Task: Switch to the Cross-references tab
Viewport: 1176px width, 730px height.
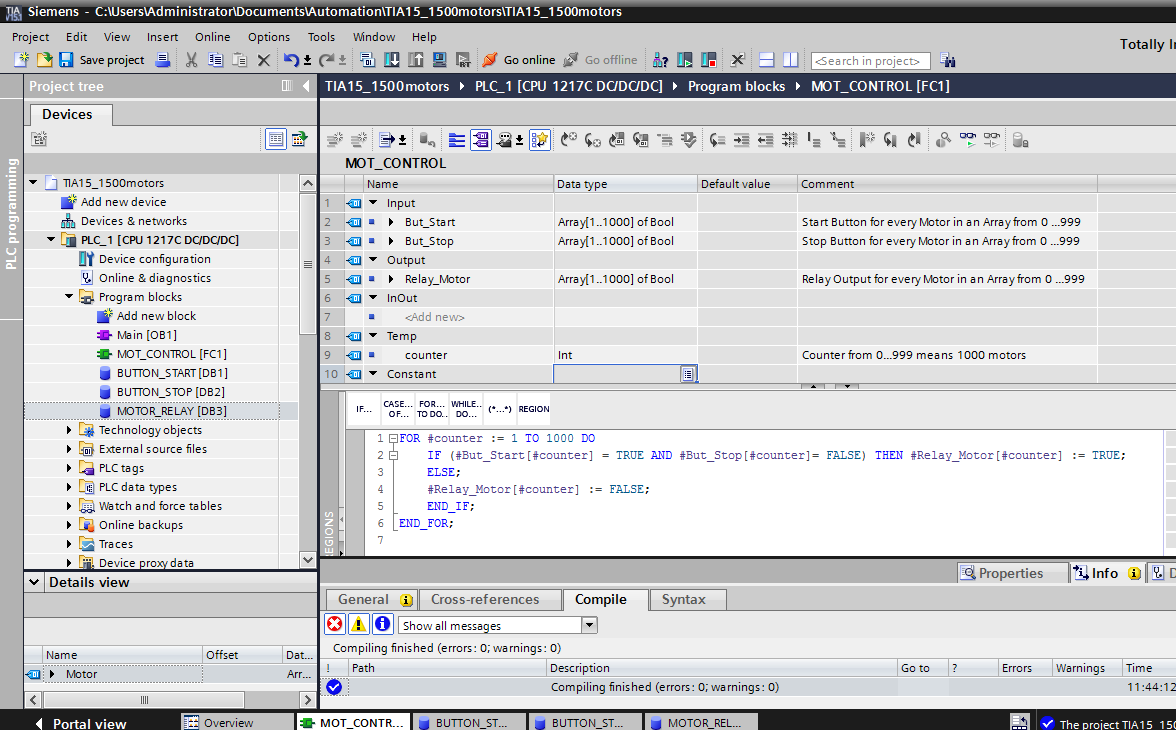Action: (485, 599)
